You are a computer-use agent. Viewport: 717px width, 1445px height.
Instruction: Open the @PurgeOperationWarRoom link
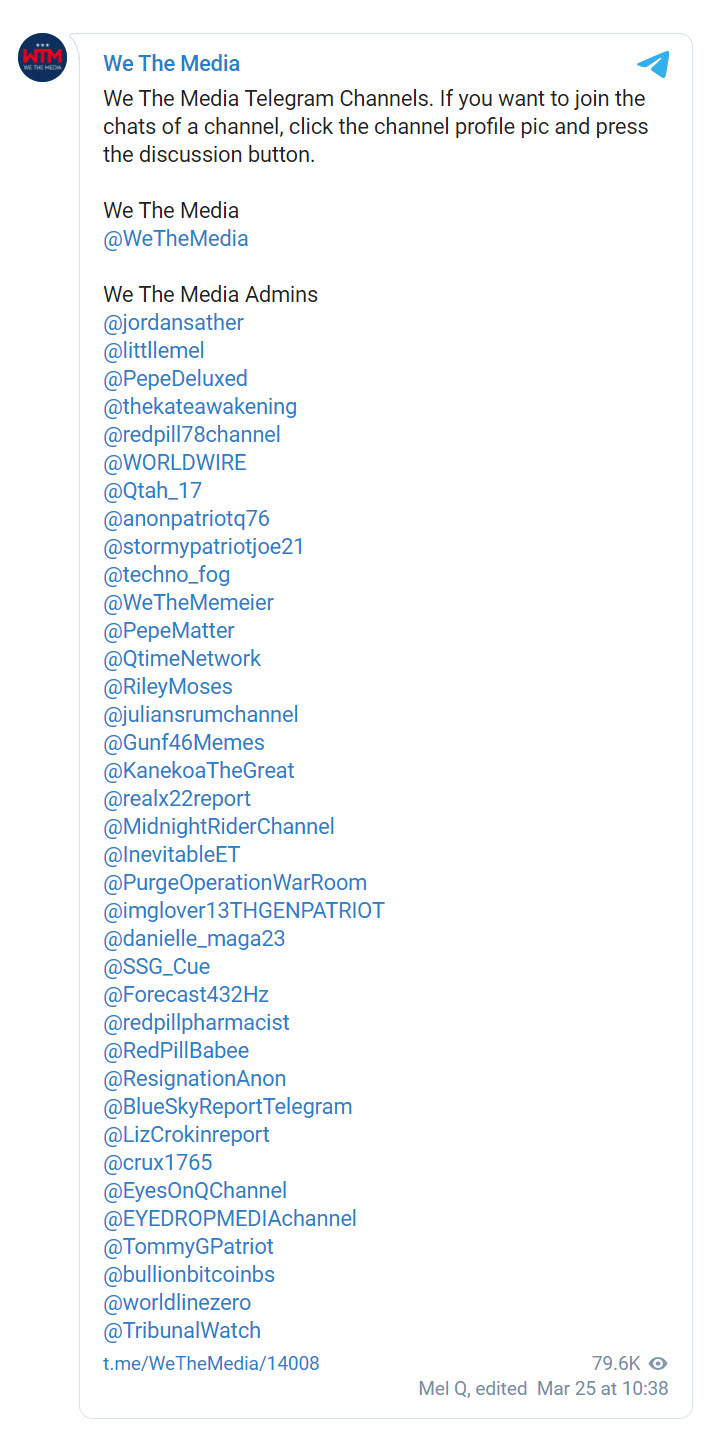tap(235, 883)
